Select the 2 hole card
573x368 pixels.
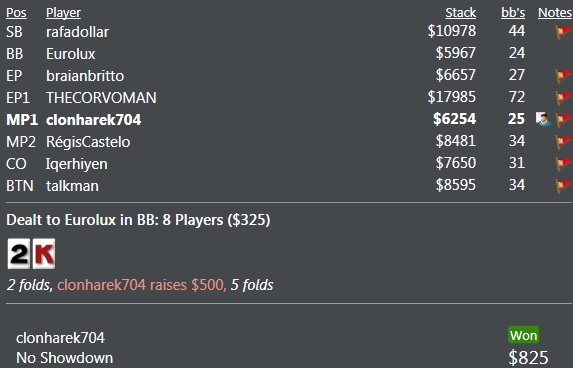point(19,254)
